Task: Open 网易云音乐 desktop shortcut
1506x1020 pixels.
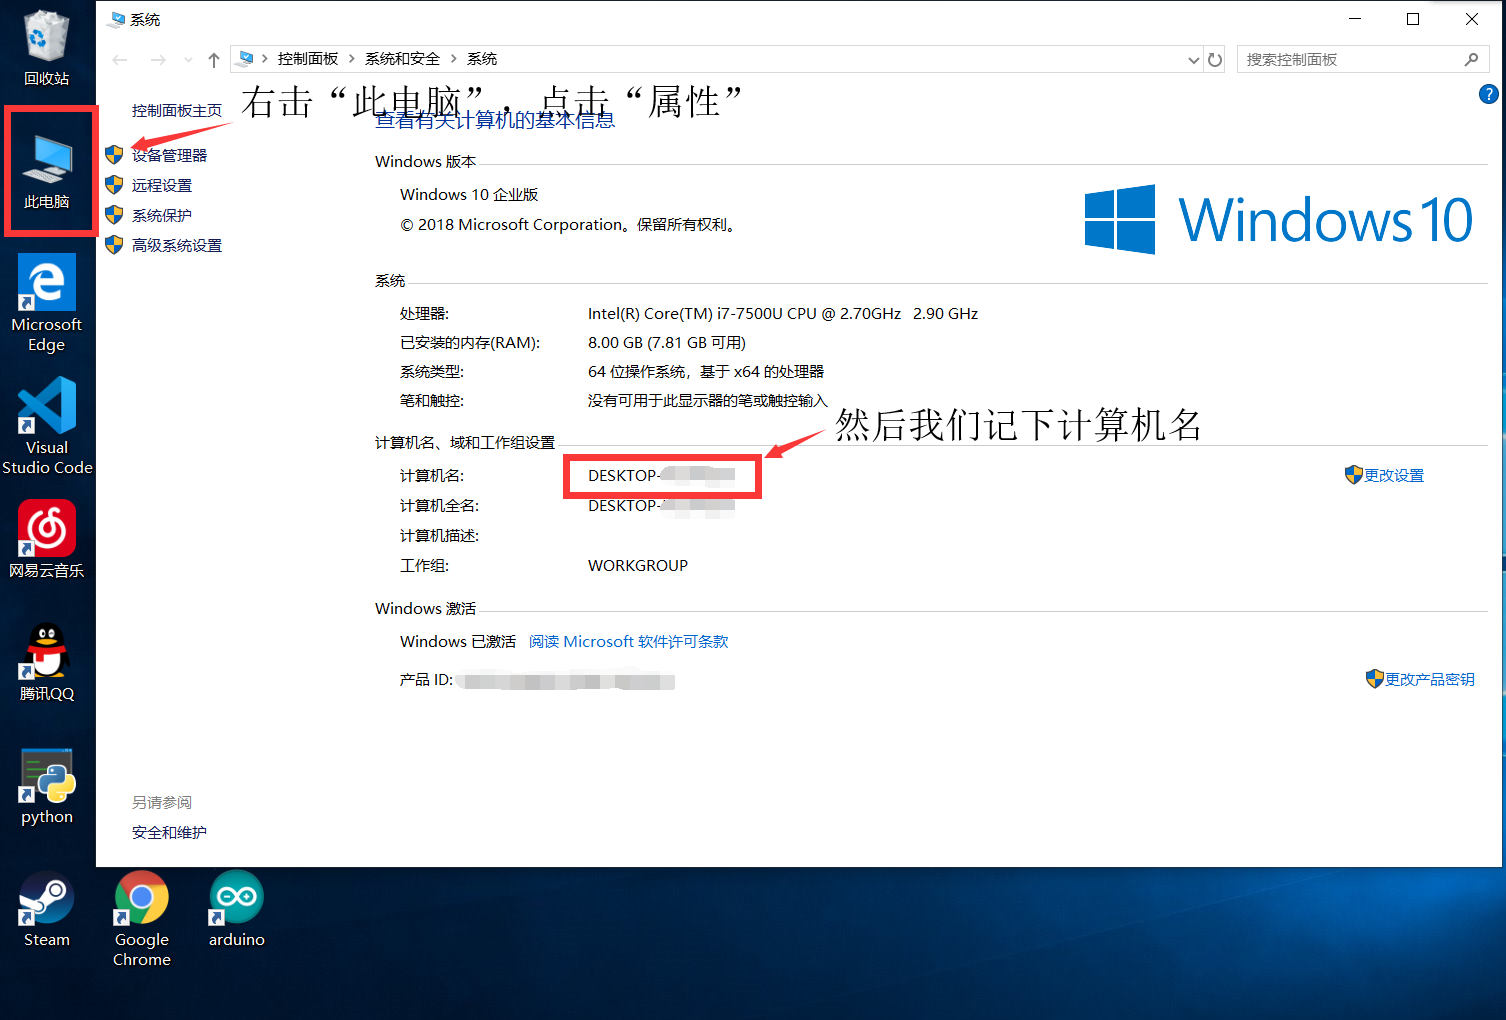Action: click(47, 539)
